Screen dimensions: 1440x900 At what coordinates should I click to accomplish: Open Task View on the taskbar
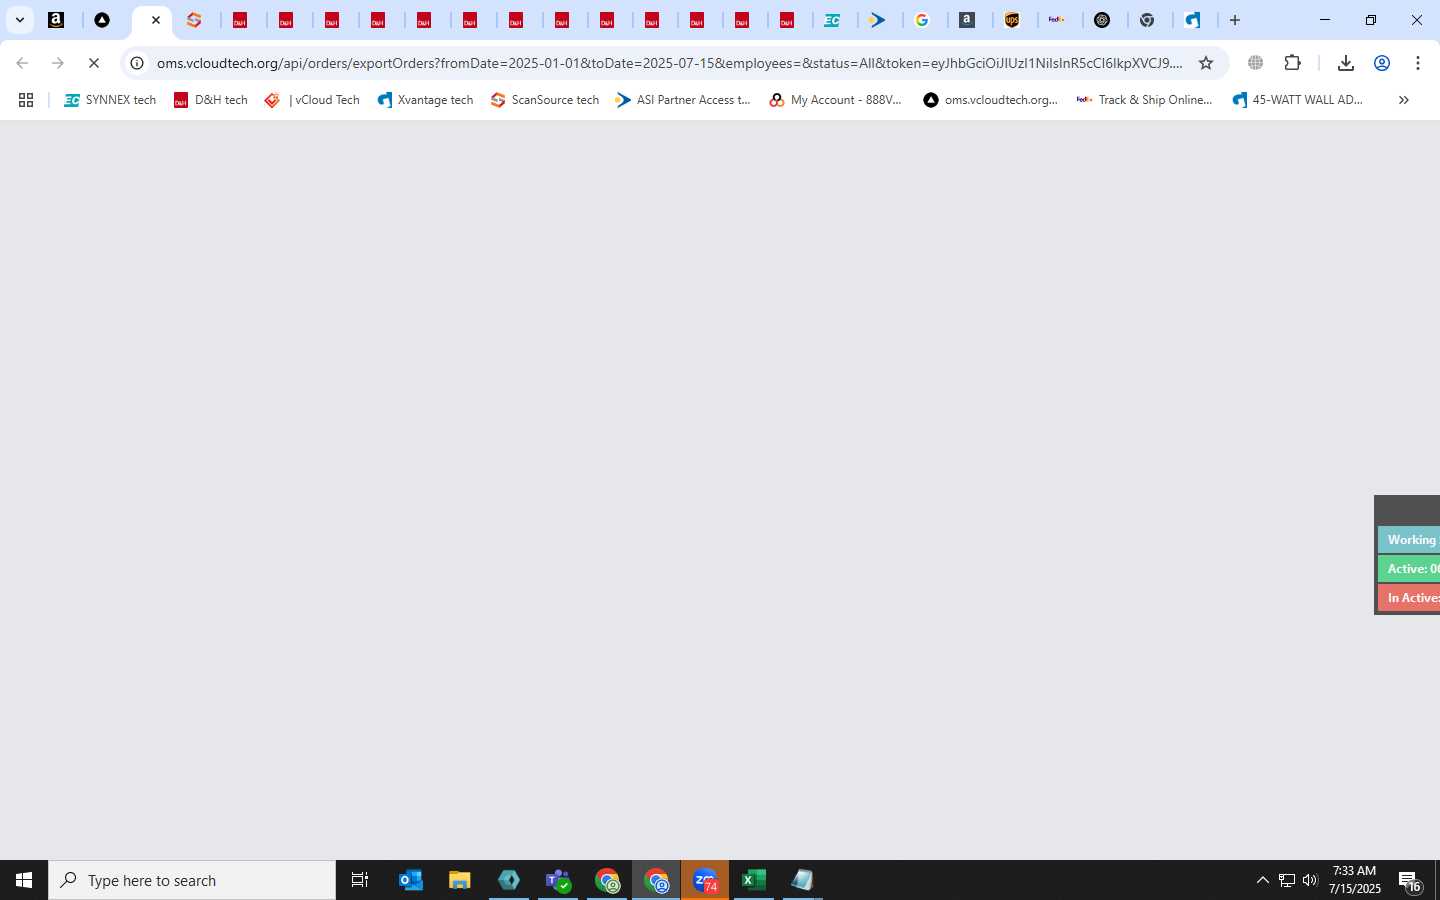(360, 880)
